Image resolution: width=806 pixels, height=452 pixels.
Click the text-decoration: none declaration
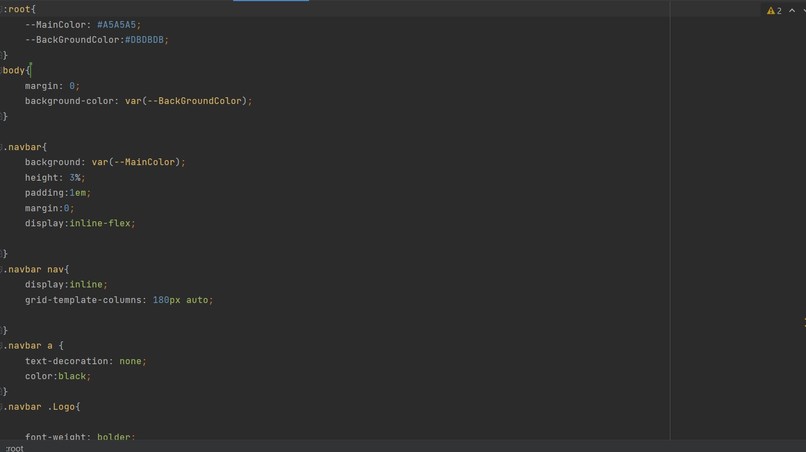(x=85, y=361)
